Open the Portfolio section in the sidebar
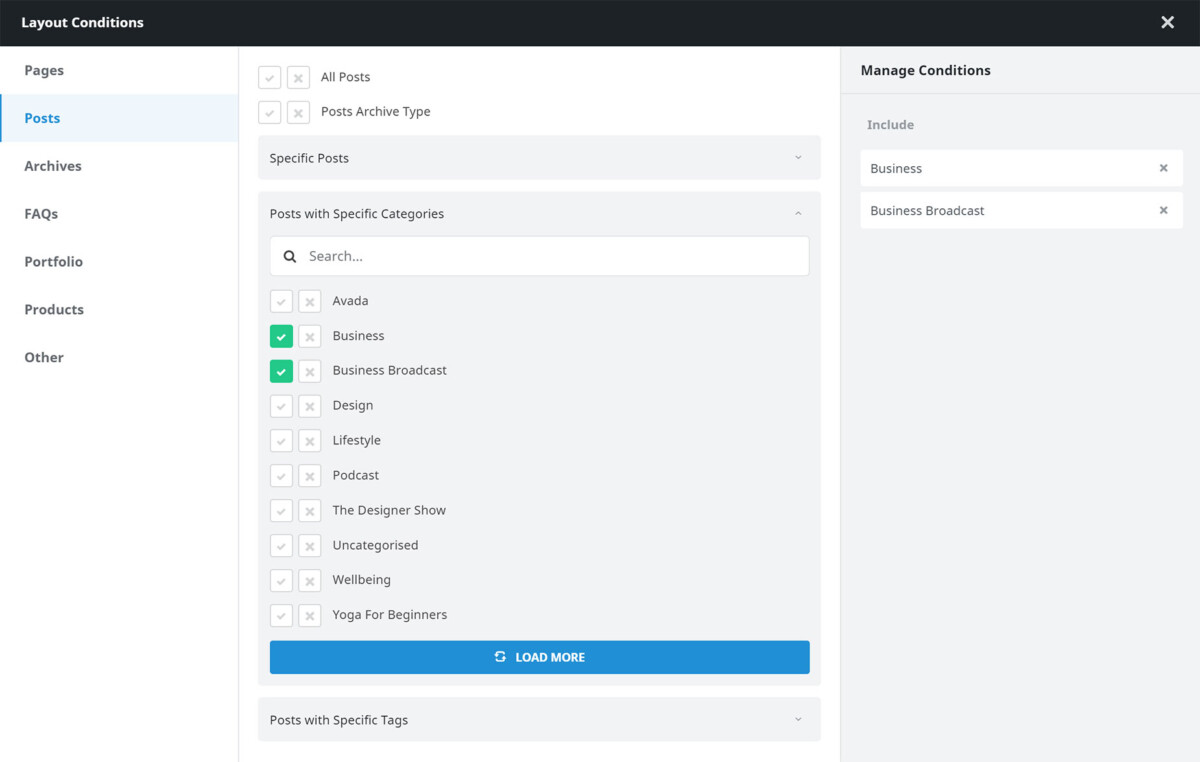This screenshot has height=762, width=1200. [53, 261]
